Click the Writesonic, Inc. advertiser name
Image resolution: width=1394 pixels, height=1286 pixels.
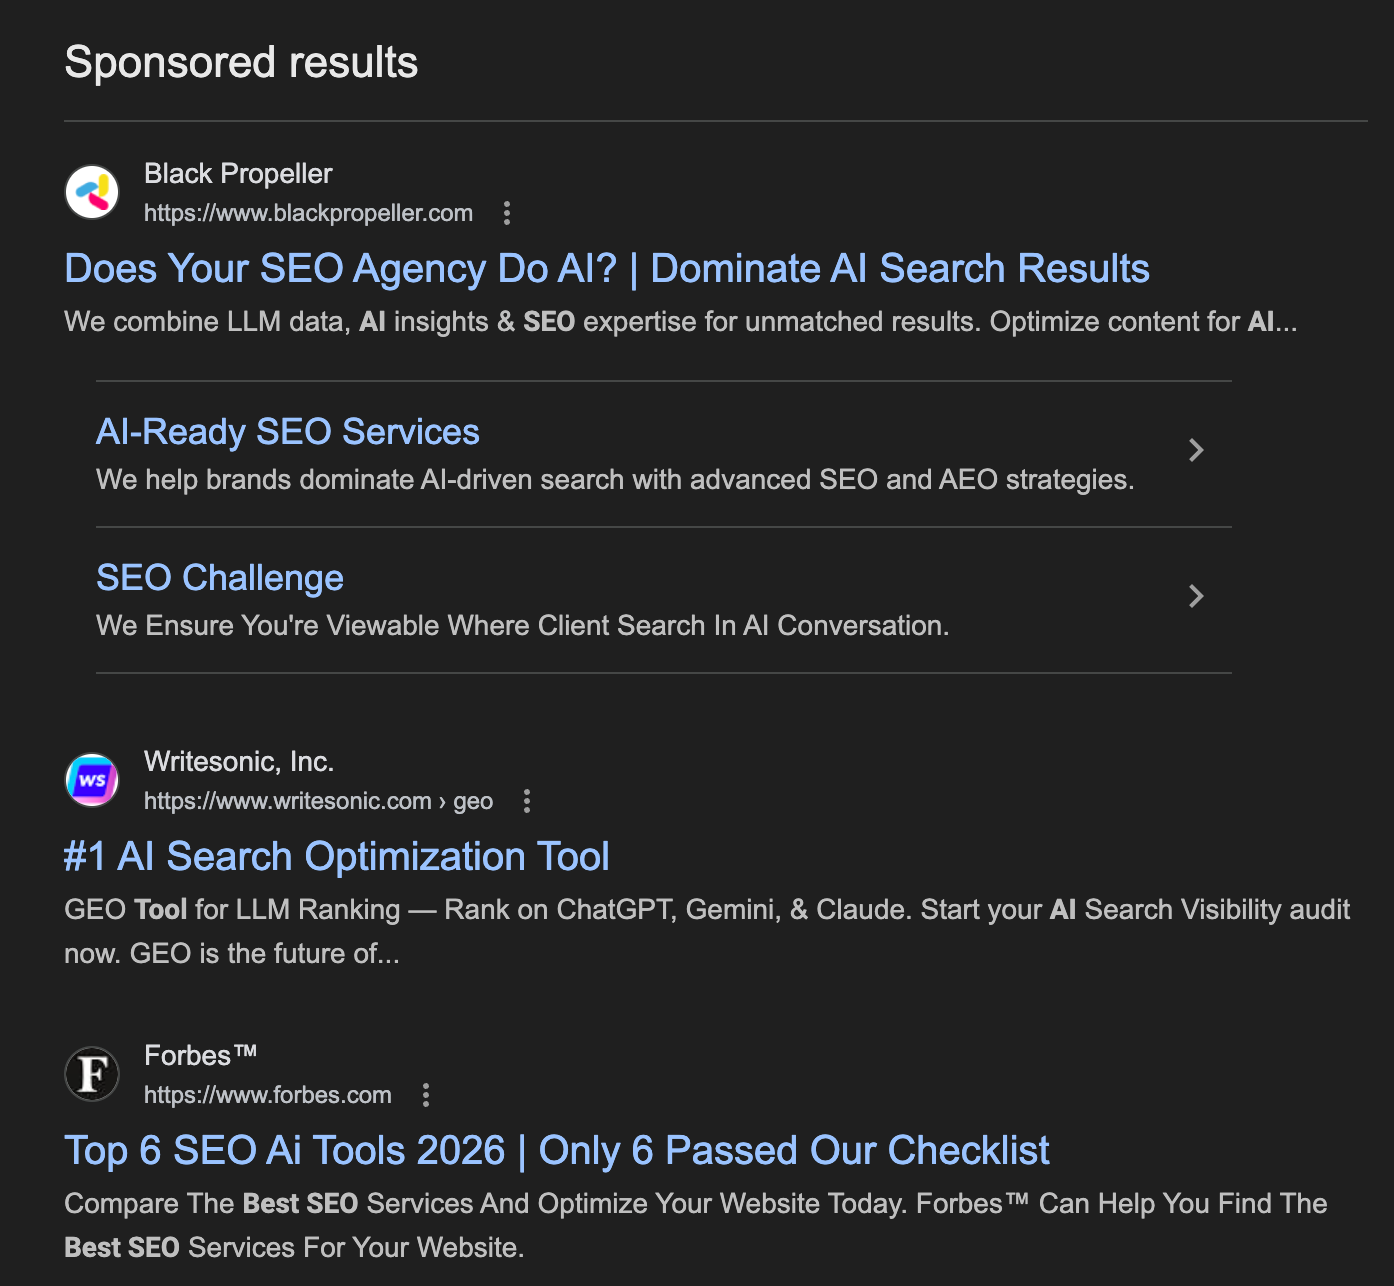238,761
